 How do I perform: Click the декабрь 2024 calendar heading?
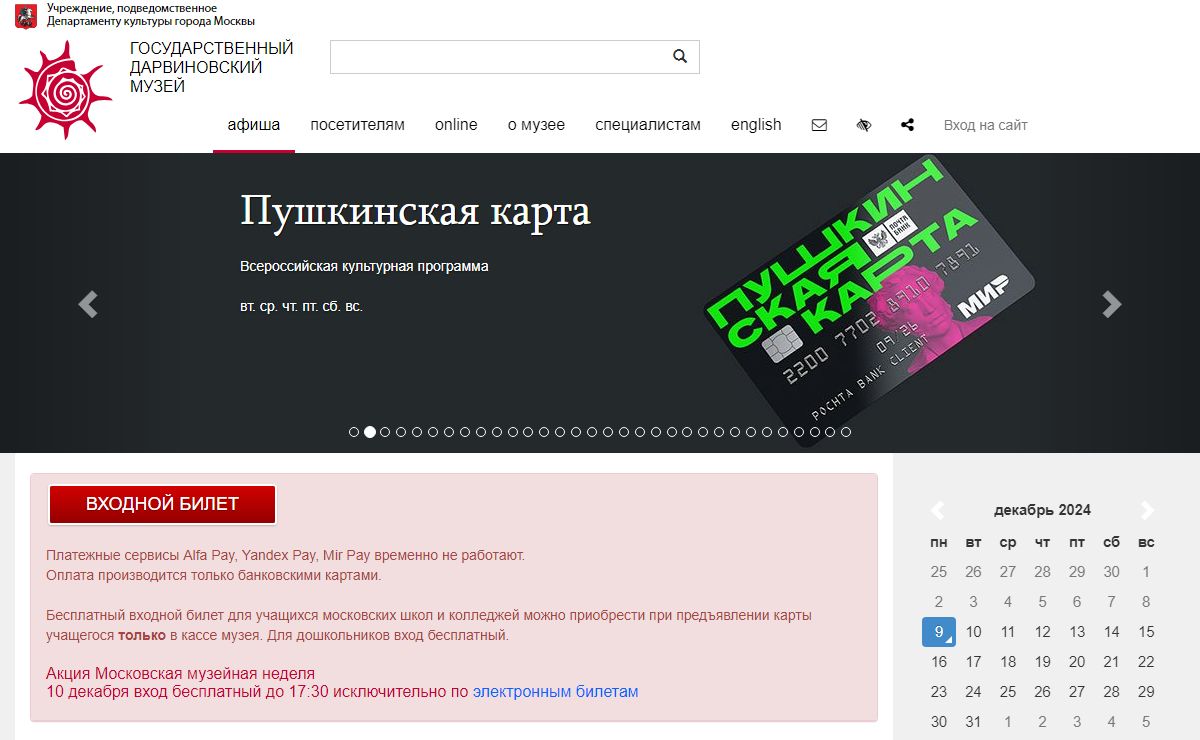1042,510
